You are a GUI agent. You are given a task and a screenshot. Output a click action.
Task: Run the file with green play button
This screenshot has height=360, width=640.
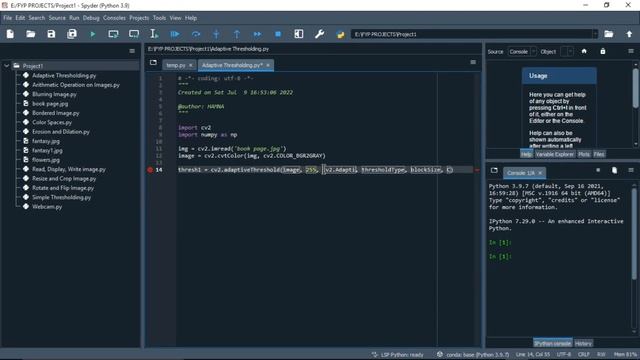pyautogui.click(x=93, y=34)
